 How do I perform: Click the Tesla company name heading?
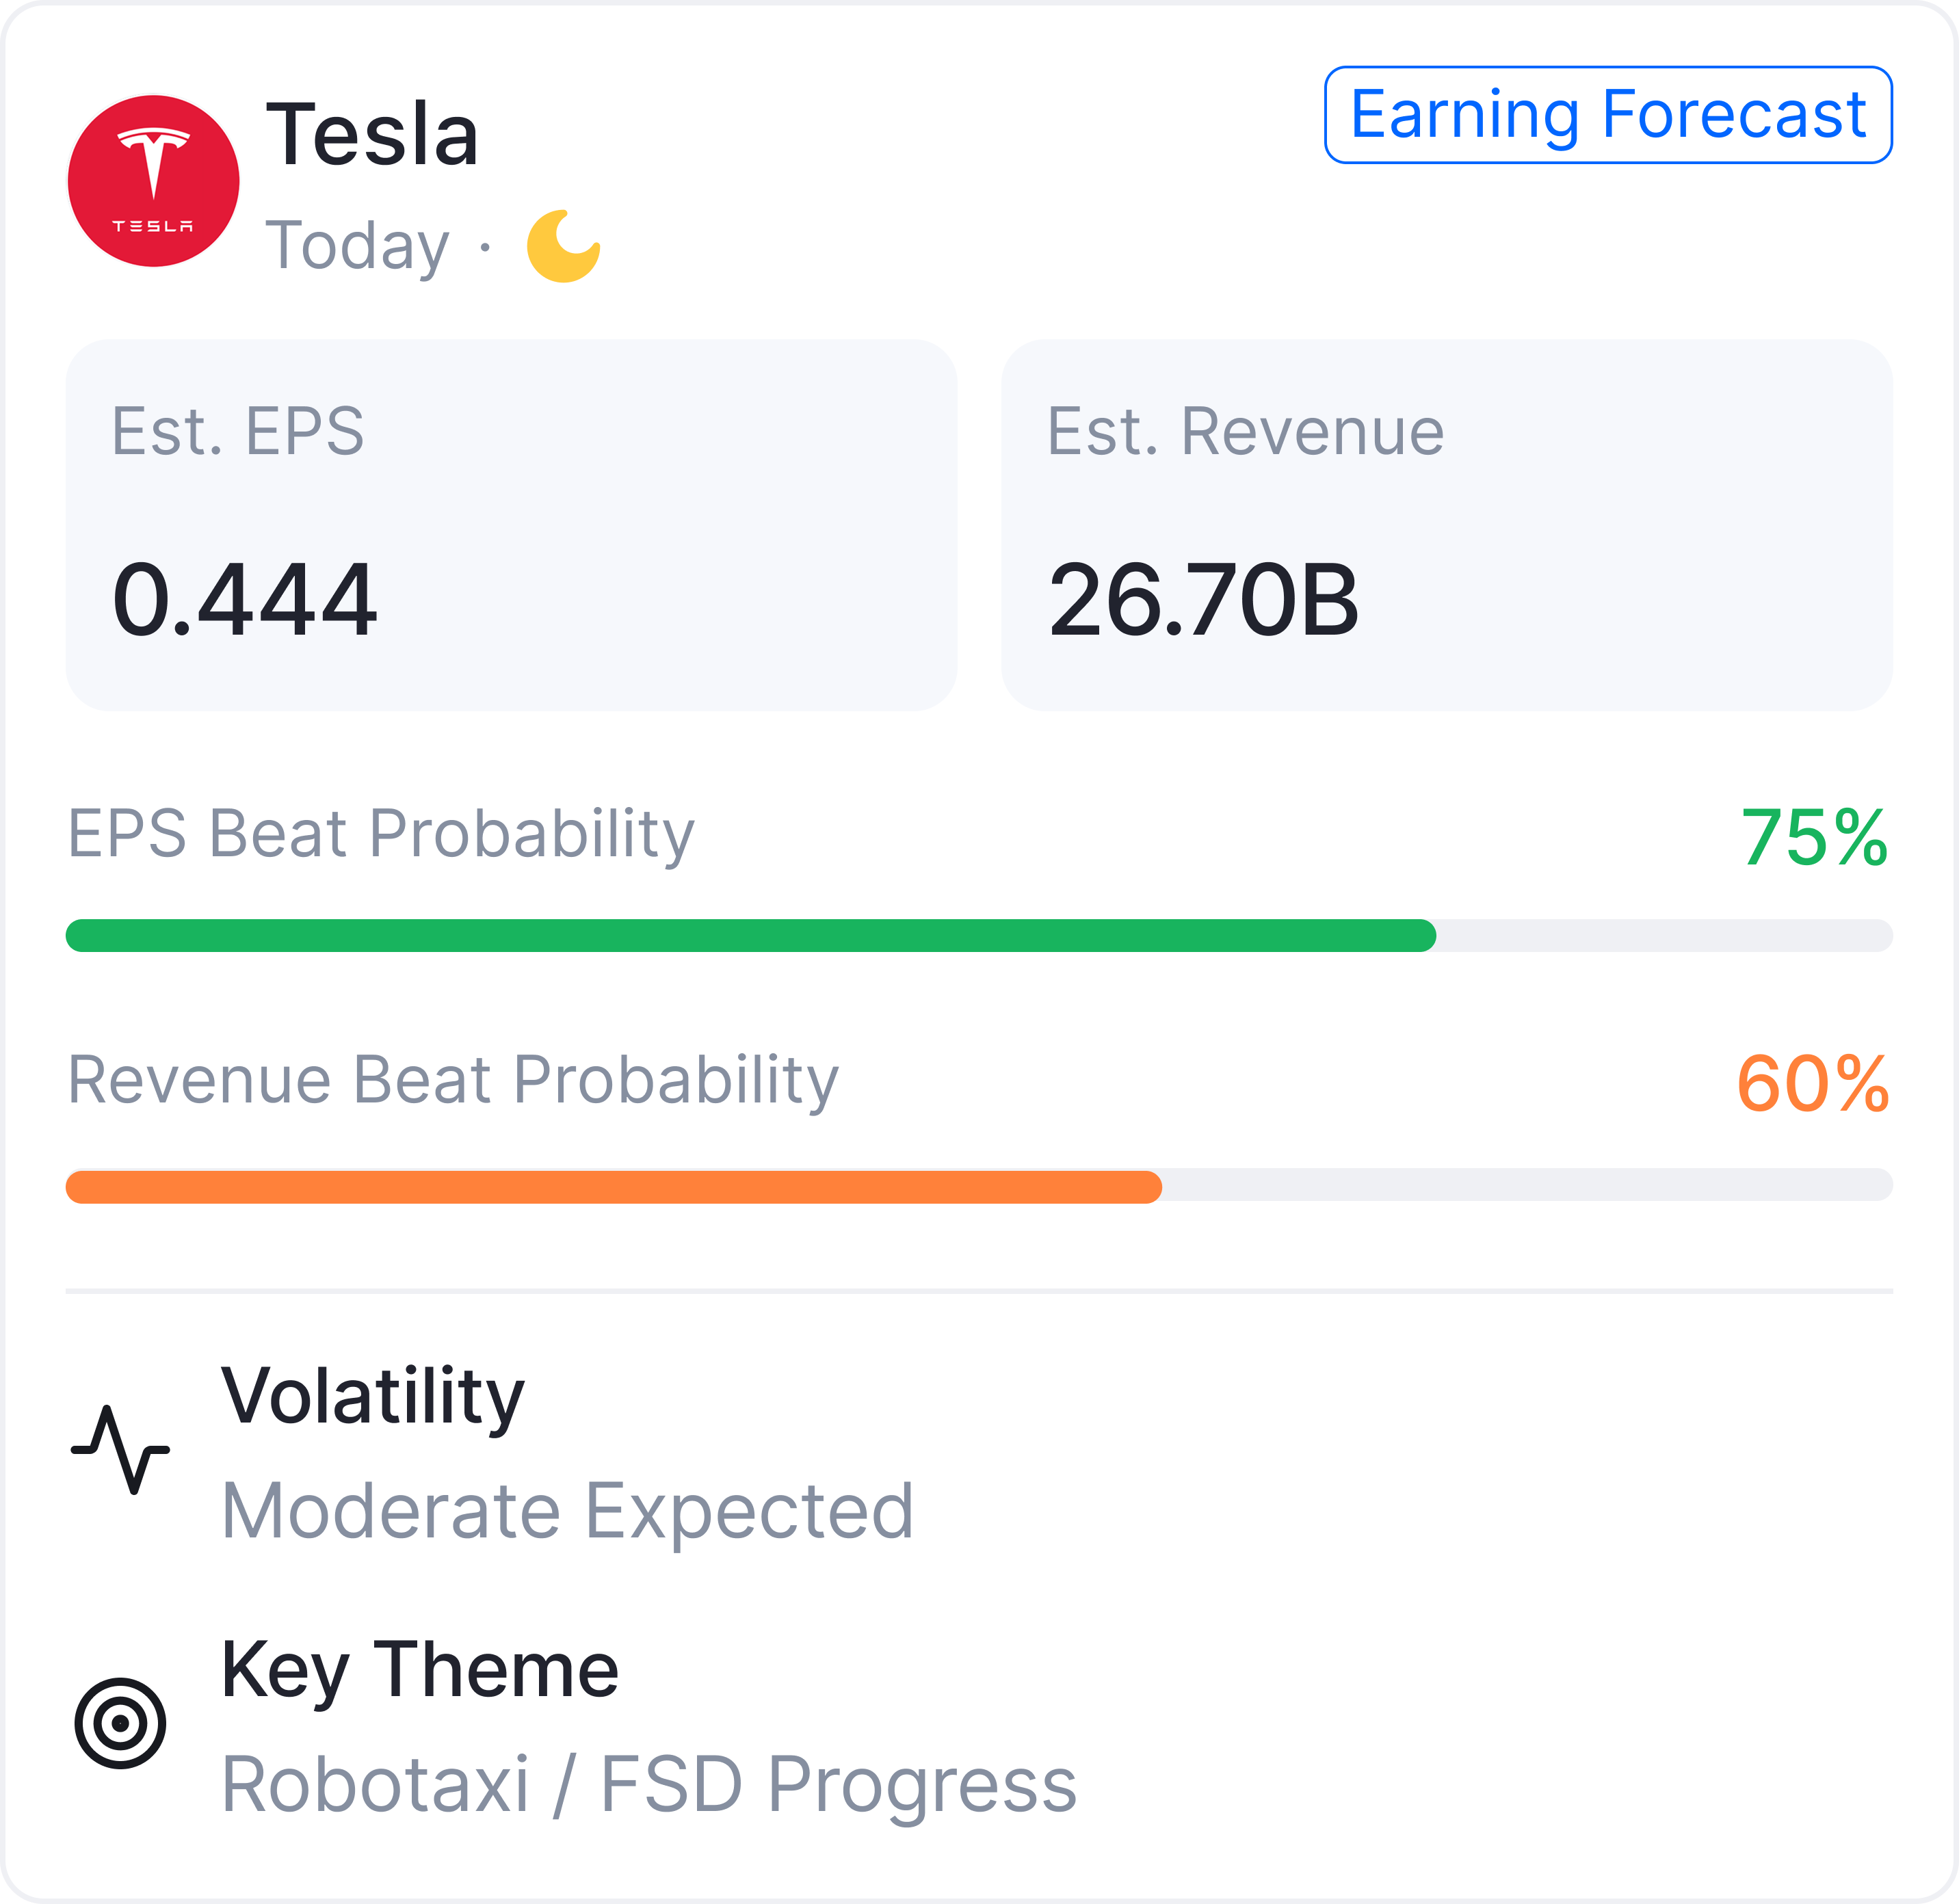372,134
